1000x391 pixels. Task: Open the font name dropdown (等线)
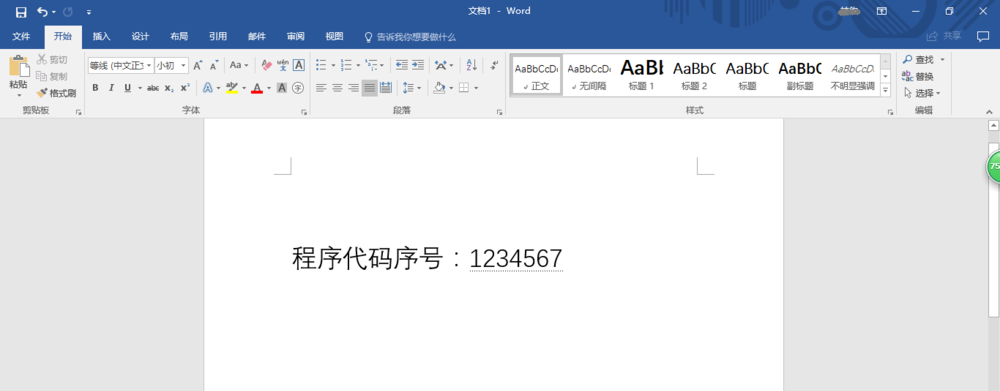click(149, 65)
